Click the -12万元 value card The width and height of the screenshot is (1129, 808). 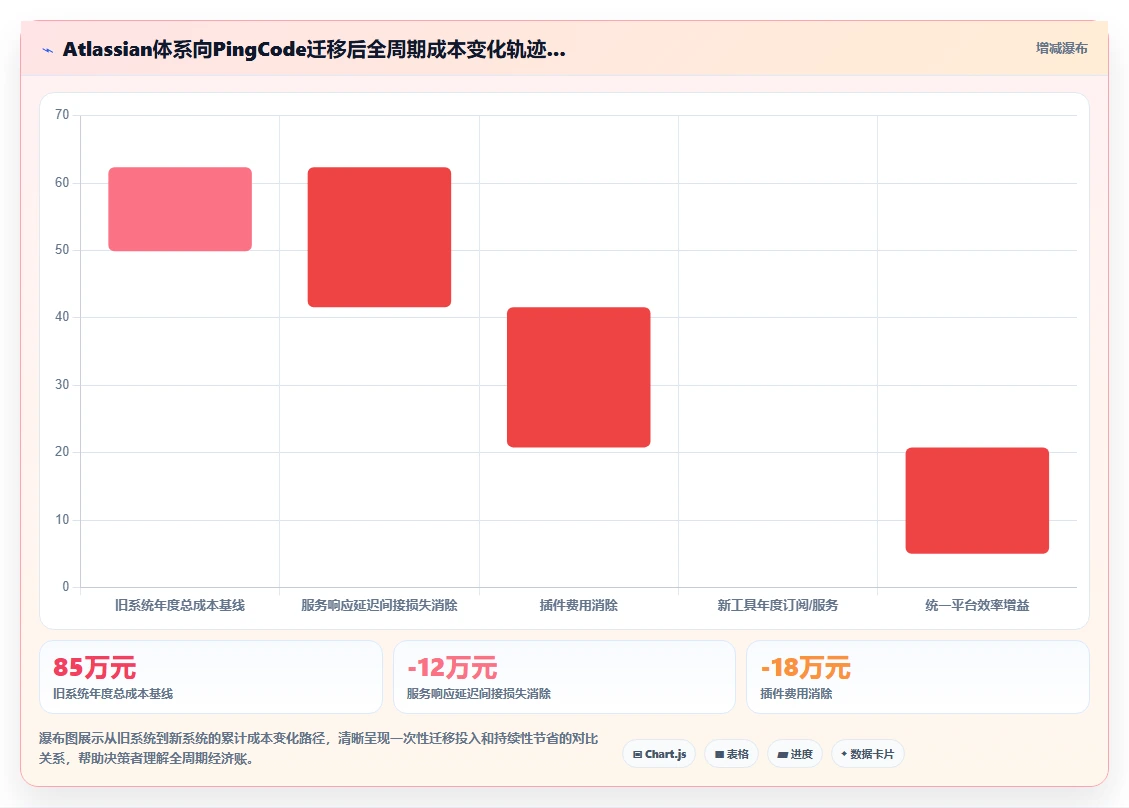564,677
